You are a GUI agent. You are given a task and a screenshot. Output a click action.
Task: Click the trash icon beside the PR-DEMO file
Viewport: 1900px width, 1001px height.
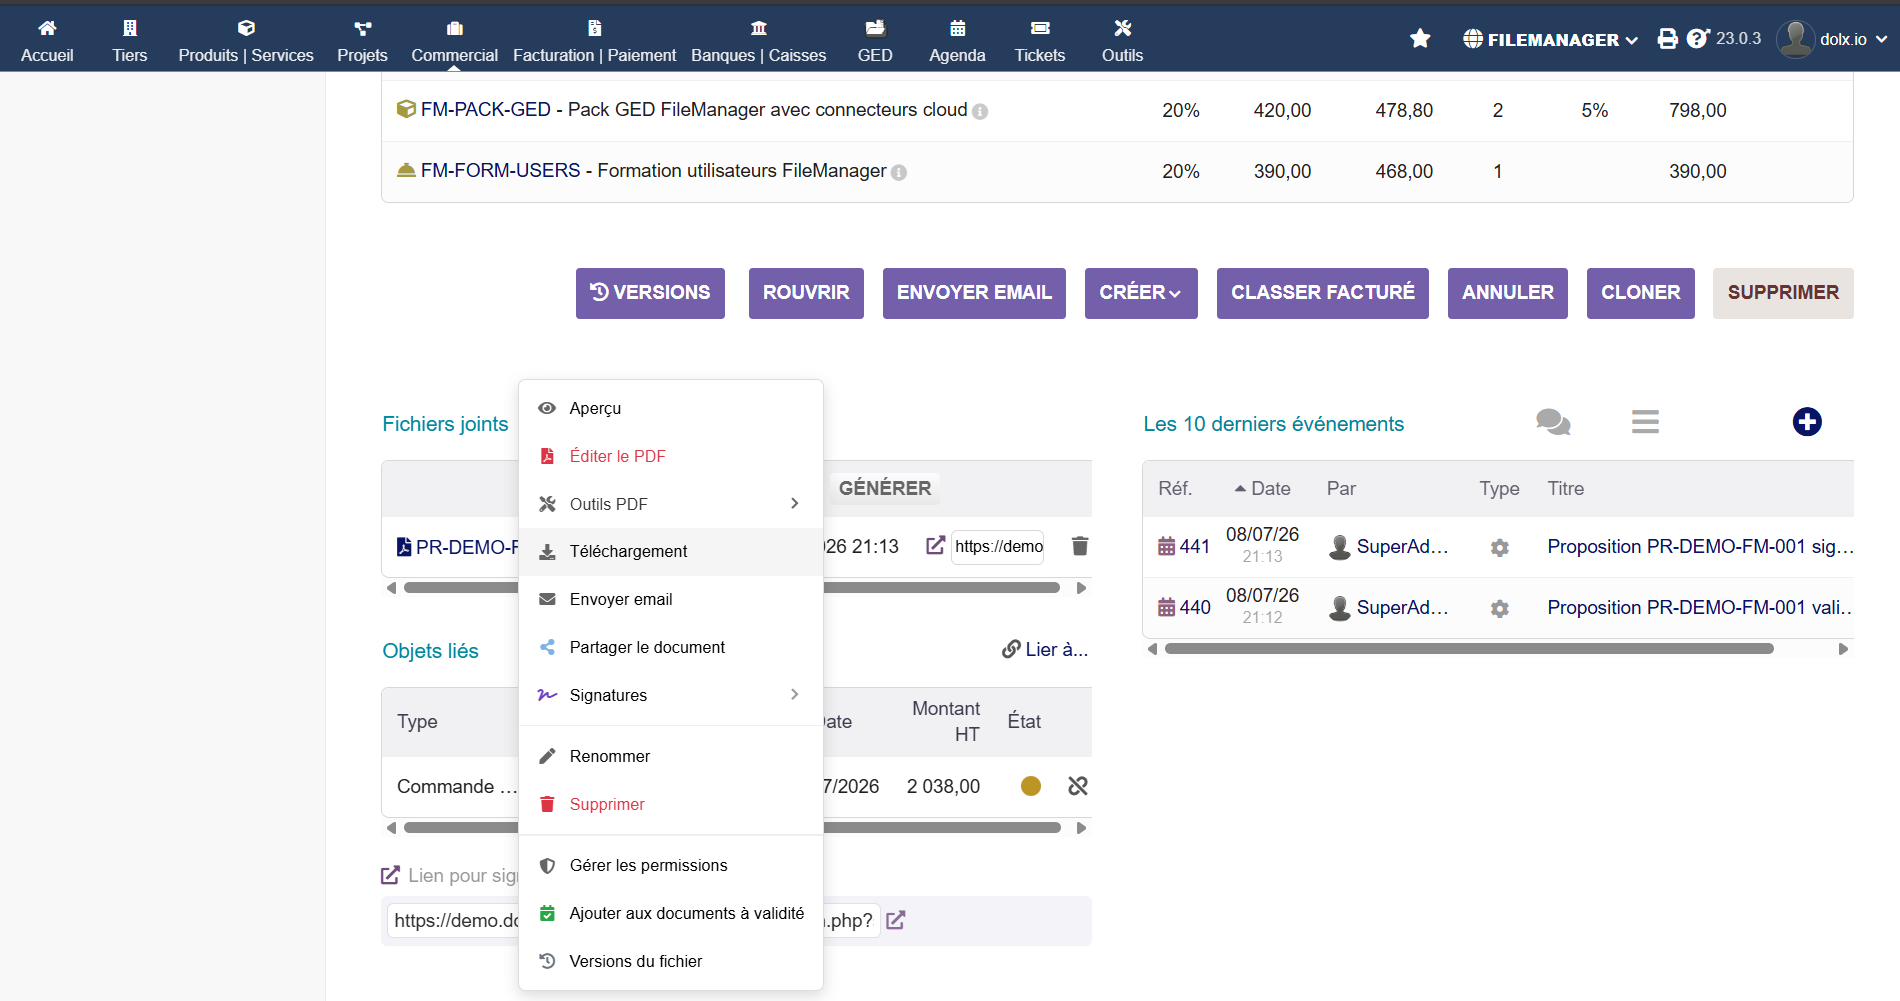click(x=1080, y=546)
